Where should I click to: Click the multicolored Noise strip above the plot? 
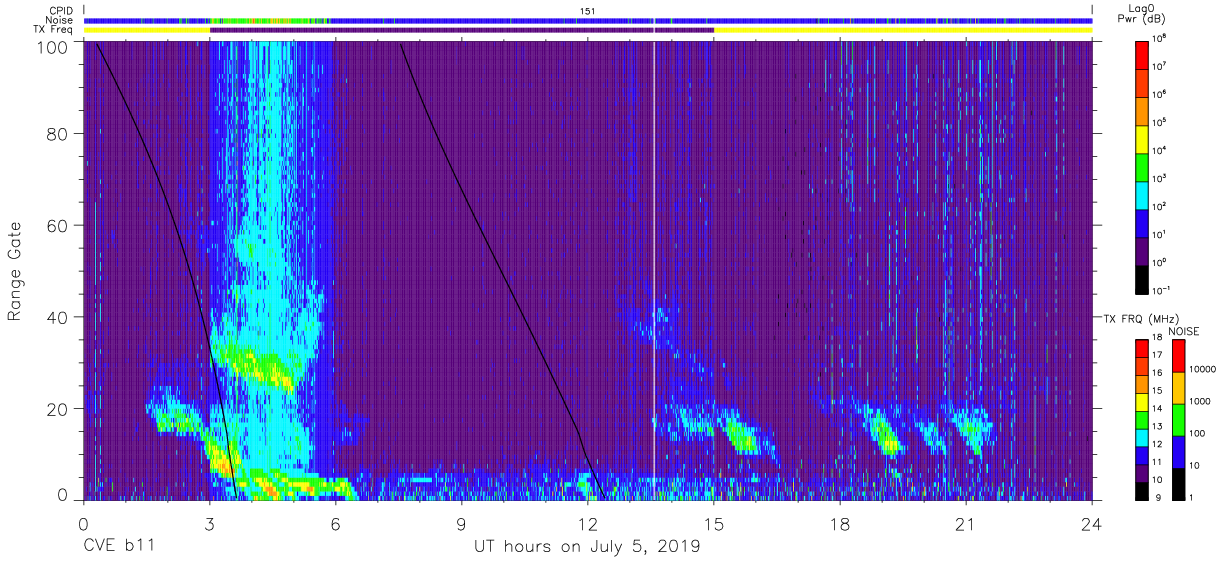click(588, 20)
